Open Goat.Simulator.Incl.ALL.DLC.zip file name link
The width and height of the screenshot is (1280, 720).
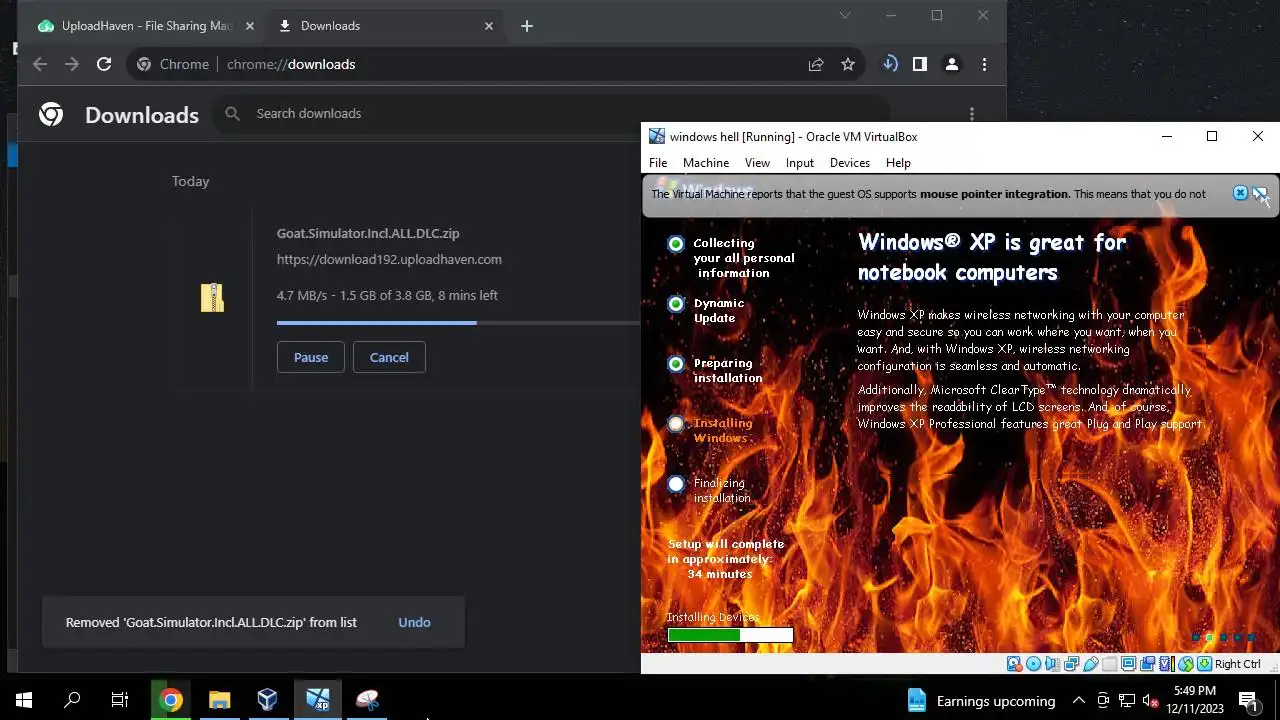368,233
